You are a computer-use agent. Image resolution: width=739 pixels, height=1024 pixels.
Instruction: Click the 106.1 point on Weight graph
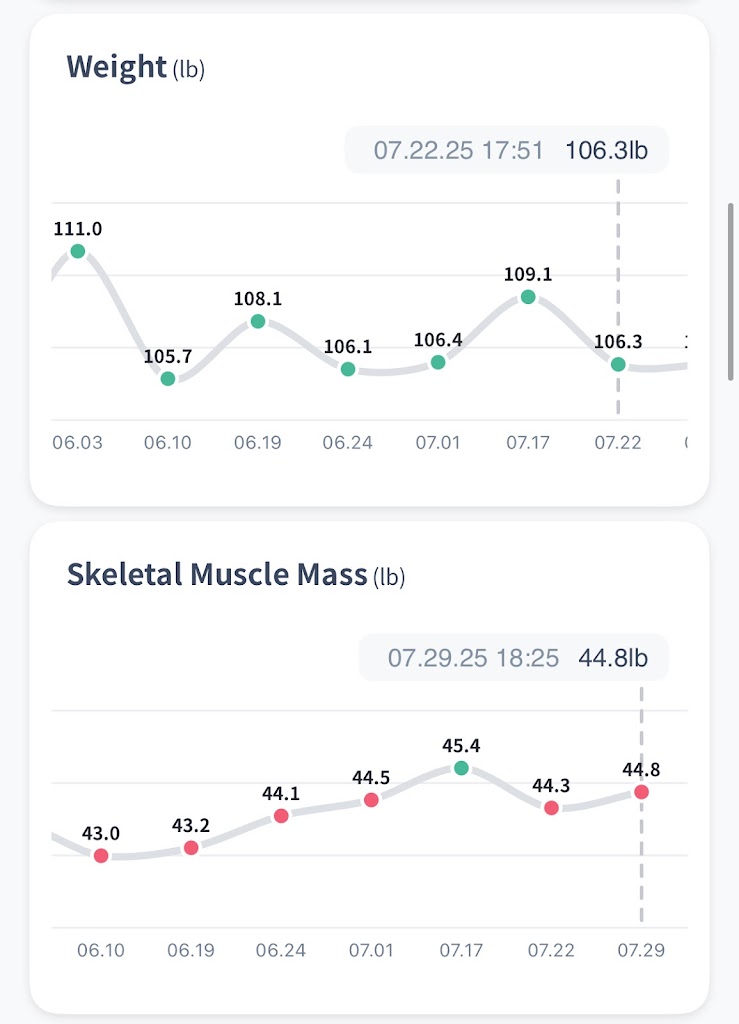[x=348, y=369]
